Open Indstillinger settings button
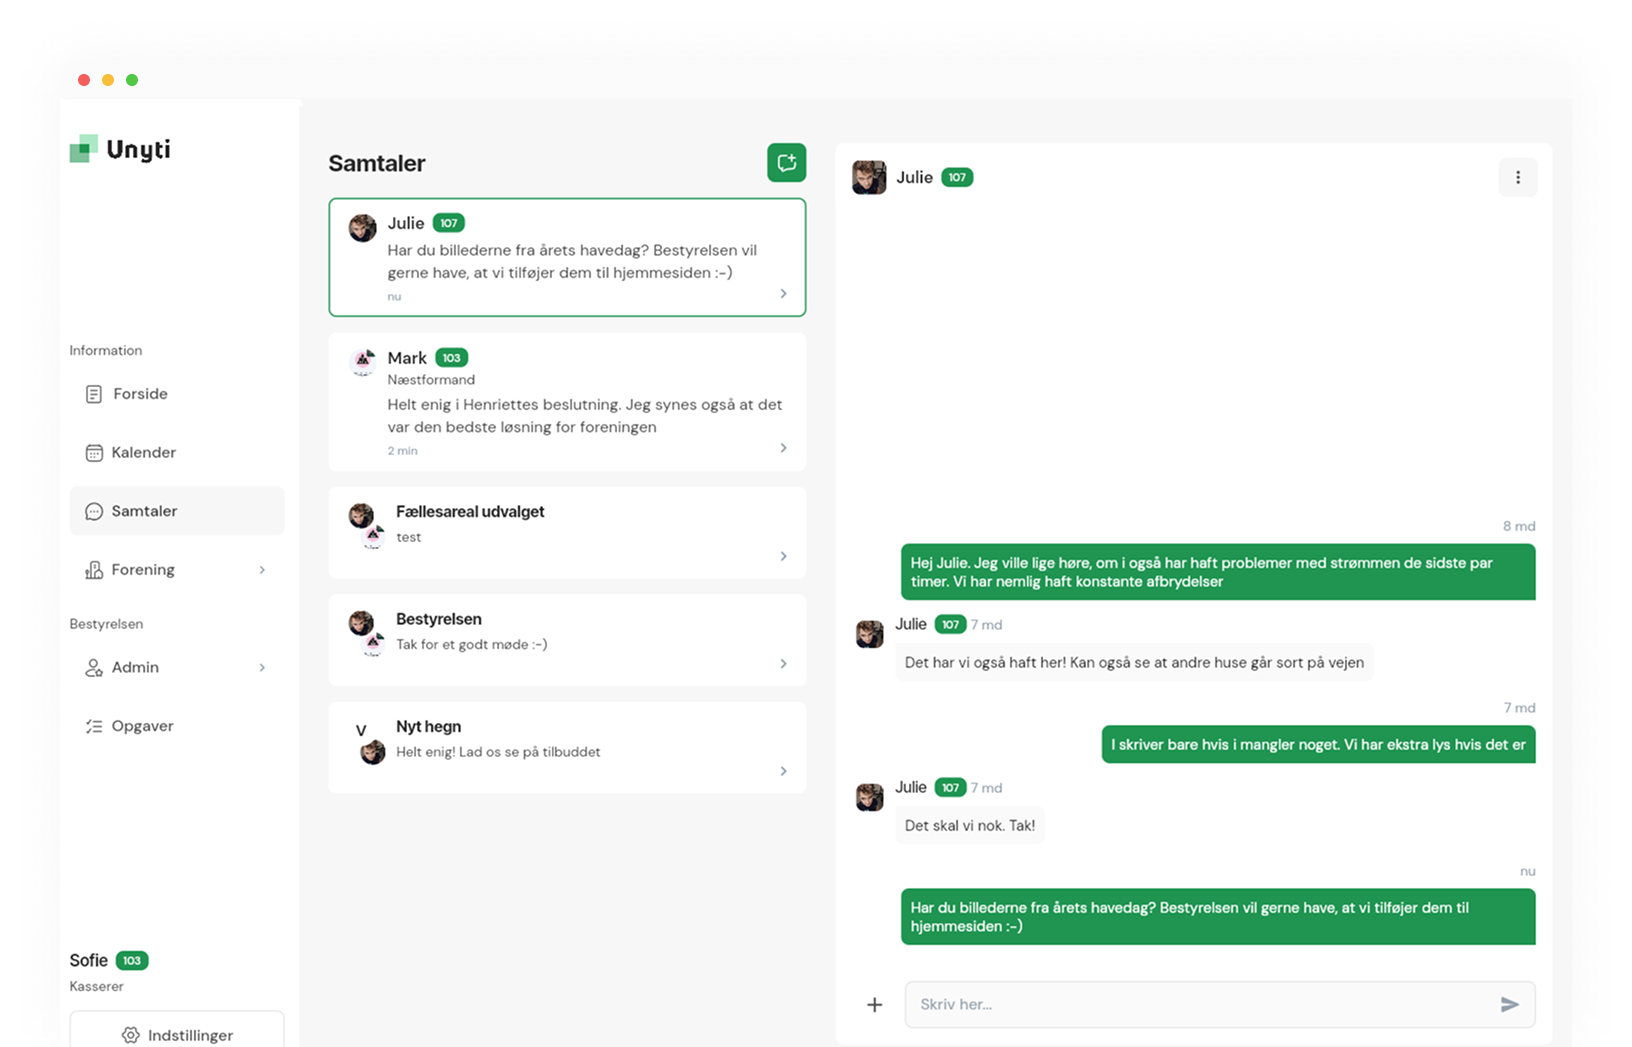The height and width of the screenshot is (1047, 1632). (x=177, y=1034)
